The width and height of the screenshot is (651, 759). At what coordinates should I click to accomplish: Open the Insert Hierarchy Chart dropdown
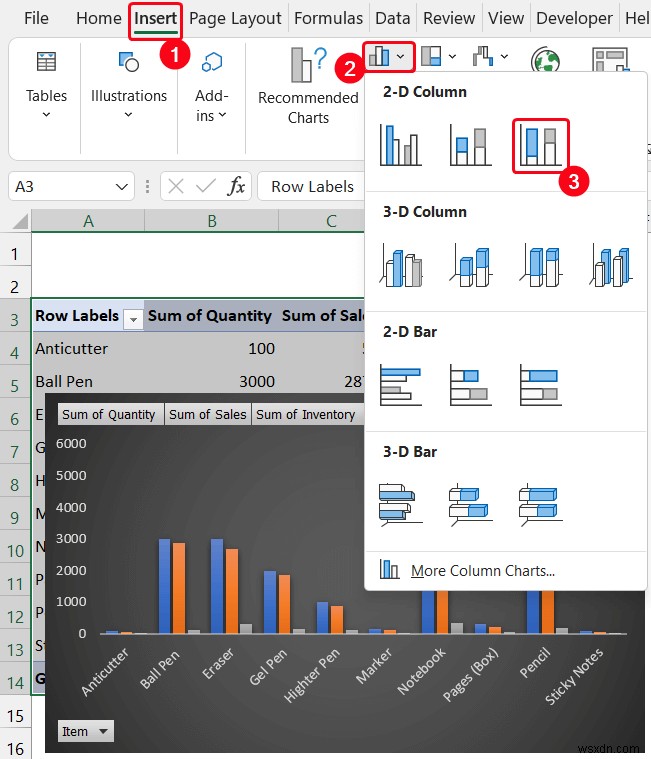pos(439,56)
